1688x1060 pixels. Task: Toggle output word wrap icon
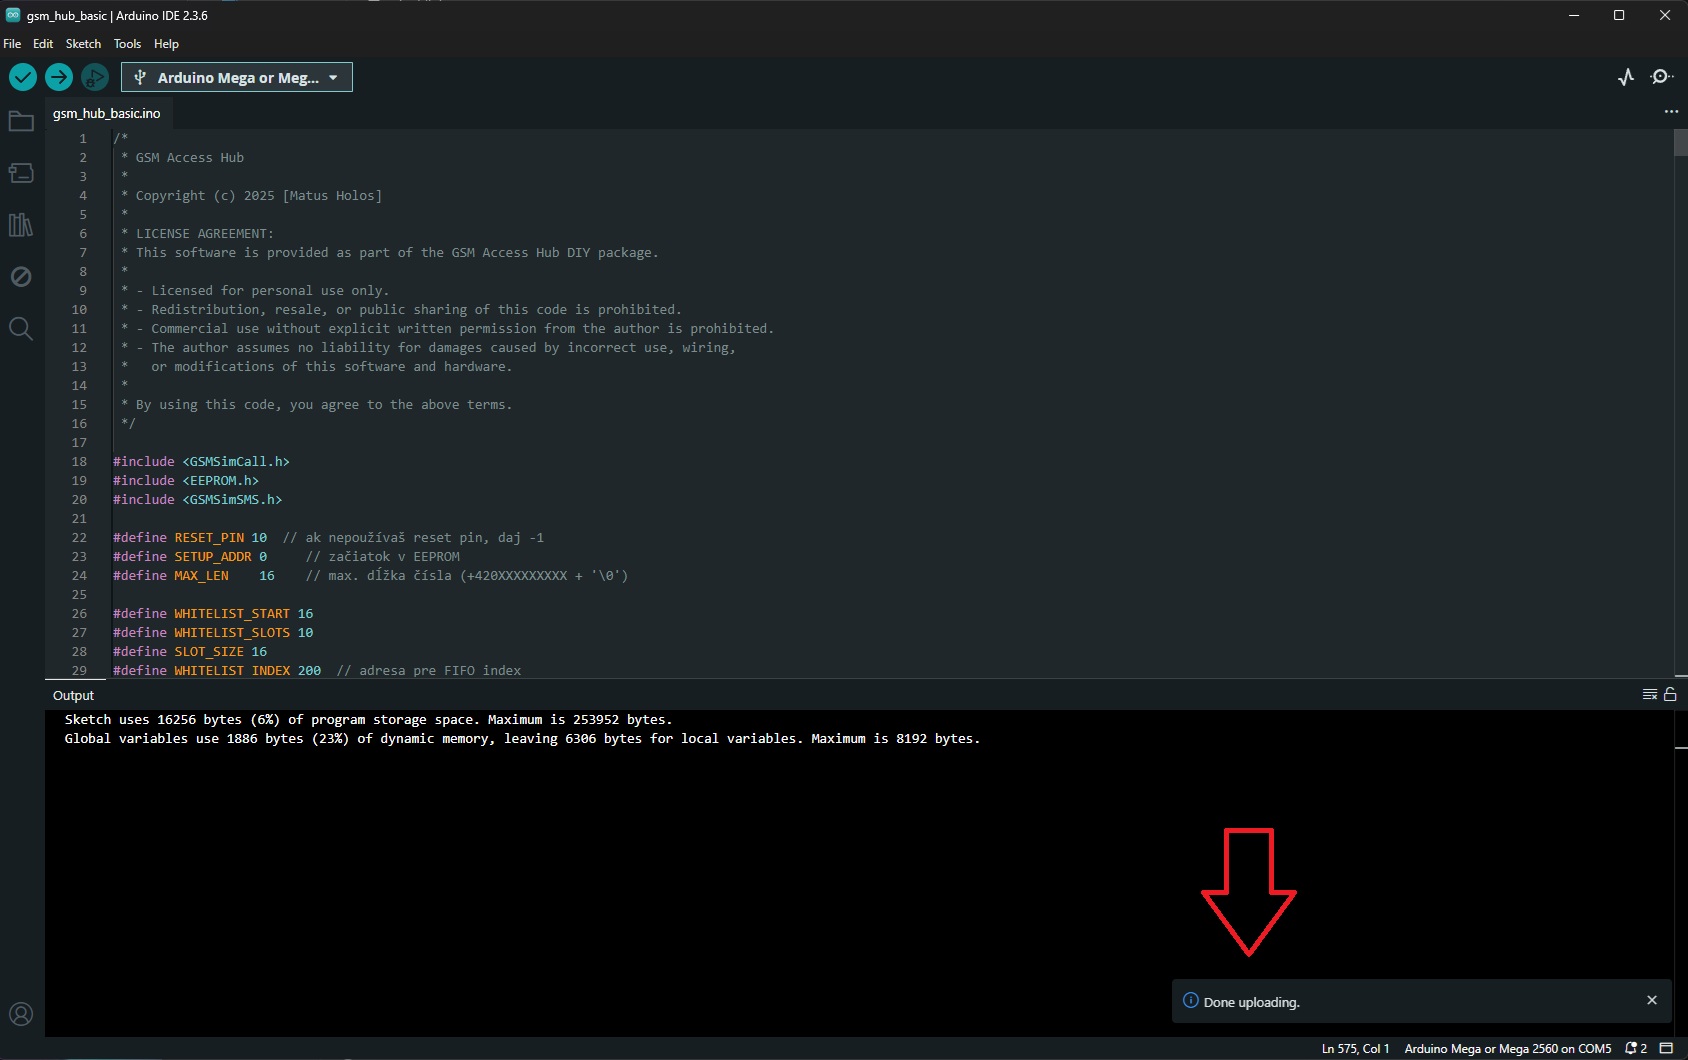click(1650, 695)
